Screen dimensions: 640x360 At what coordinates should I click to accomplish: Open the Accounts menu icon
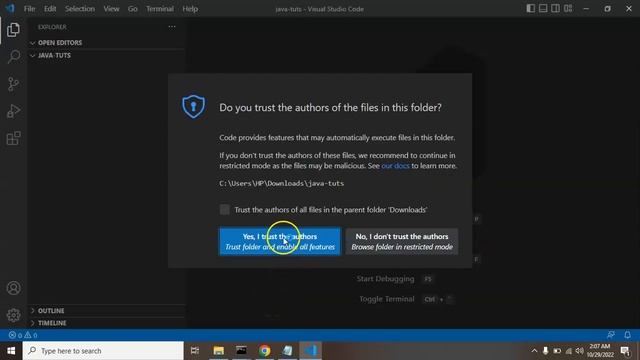(13, 288)
